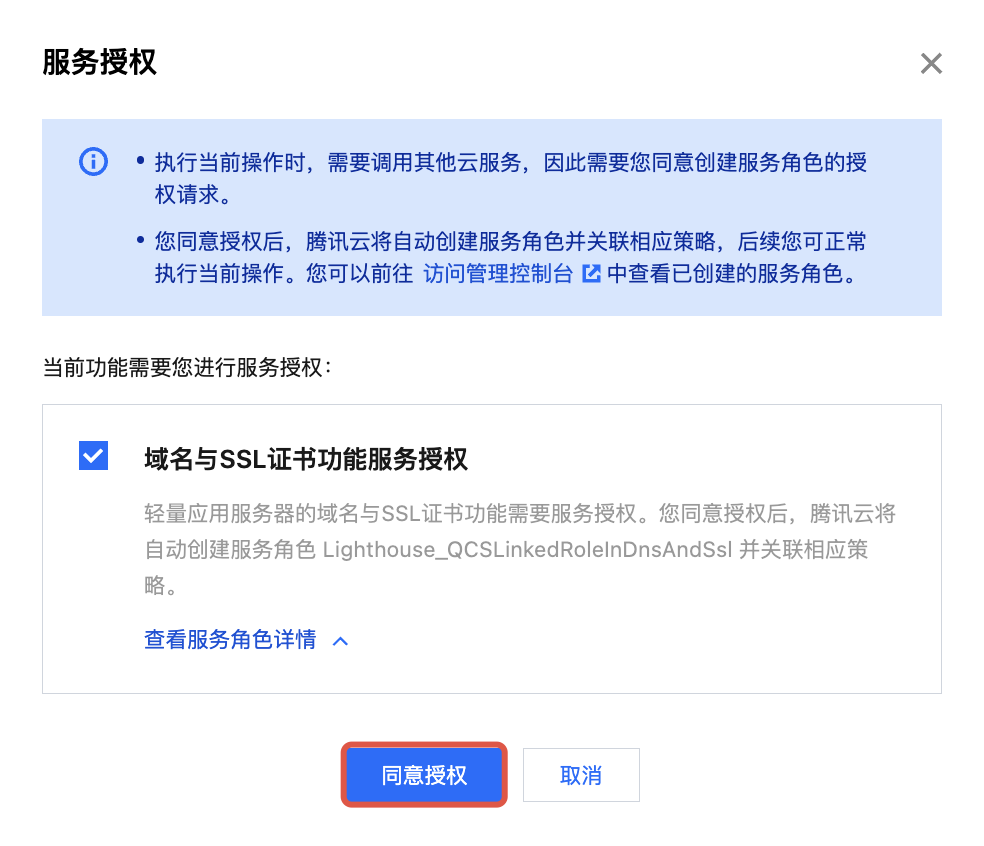Close the 服务授权 dialog with the X icon
This screenshot has height=846, width=984.
coord(931,63)
